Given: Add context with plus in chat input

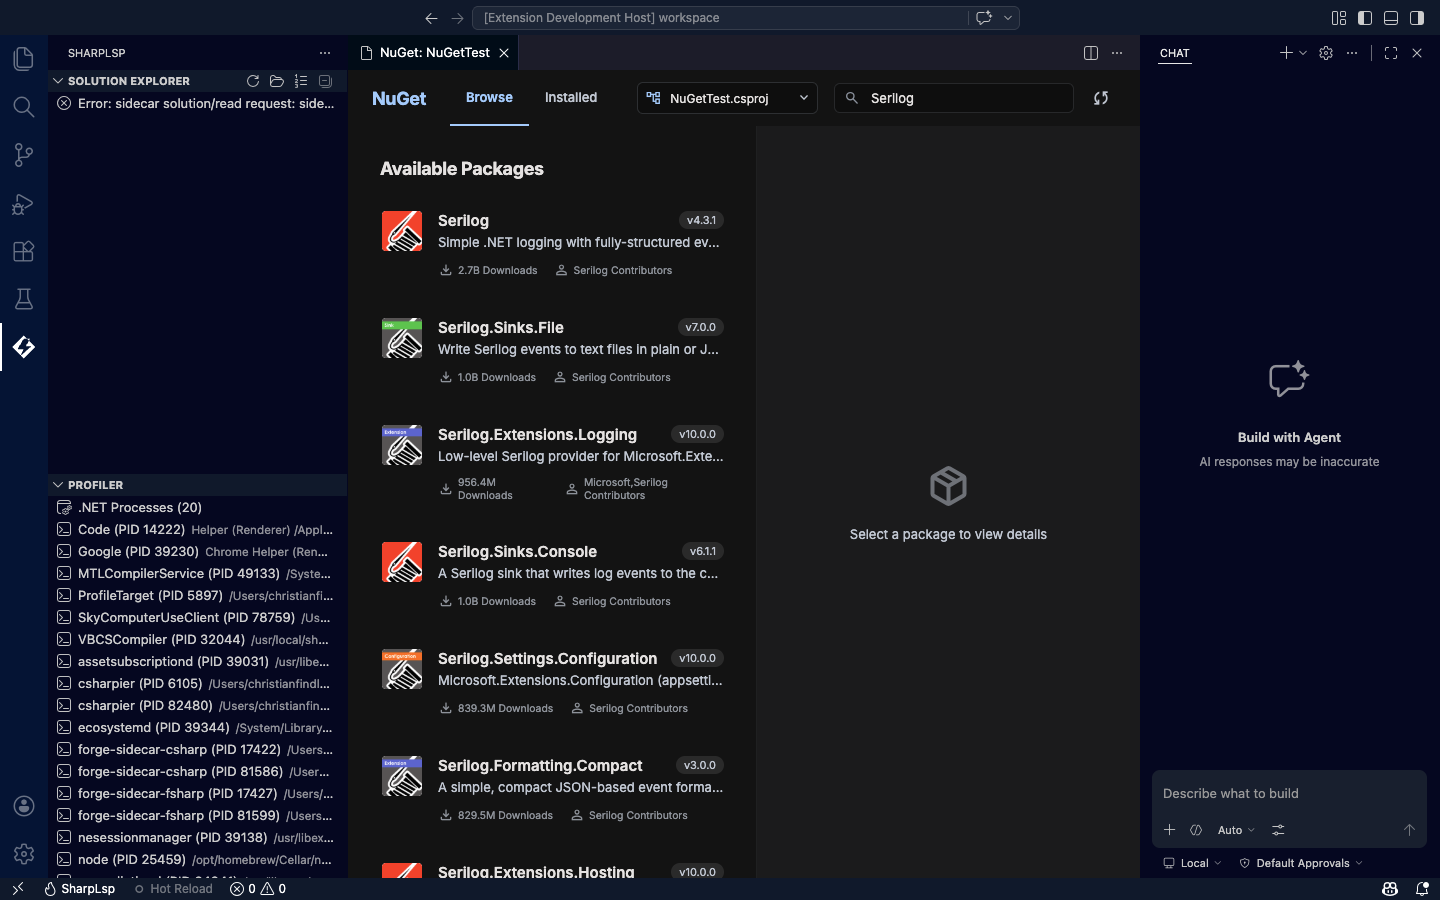Looking at the screenshot, I should click(1169, 830).
